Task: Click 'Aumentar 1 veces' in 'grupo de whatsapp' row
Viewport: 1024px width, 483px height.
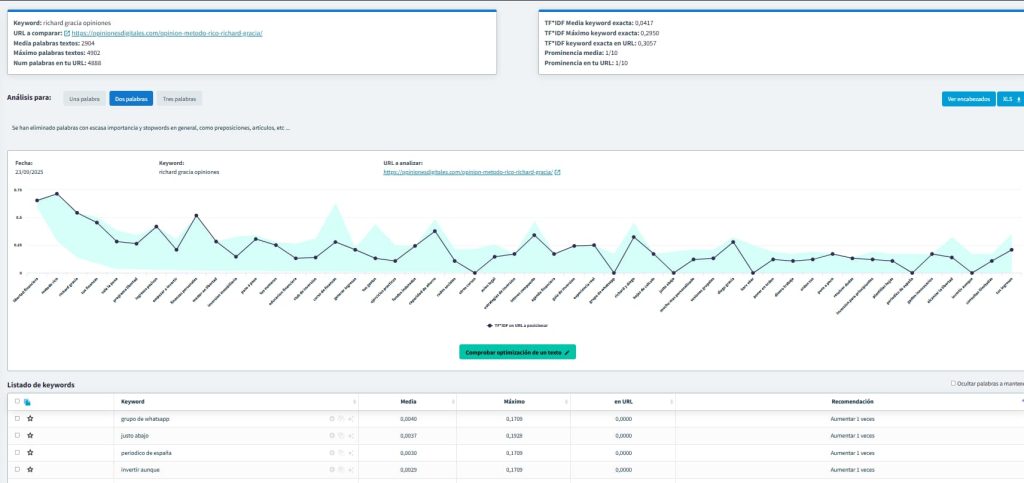Action: coord(852,418)
